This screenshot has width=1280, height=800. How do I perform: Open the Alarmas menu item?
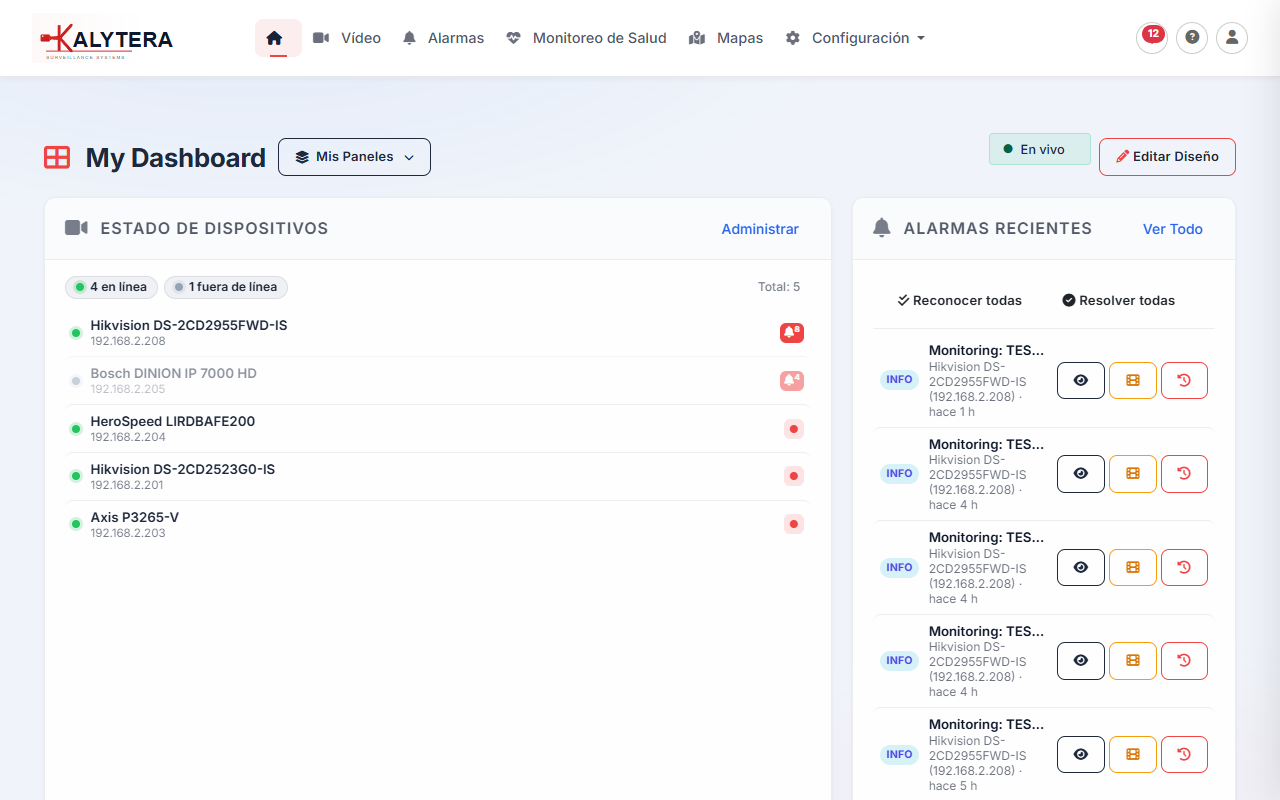[443, 38]
